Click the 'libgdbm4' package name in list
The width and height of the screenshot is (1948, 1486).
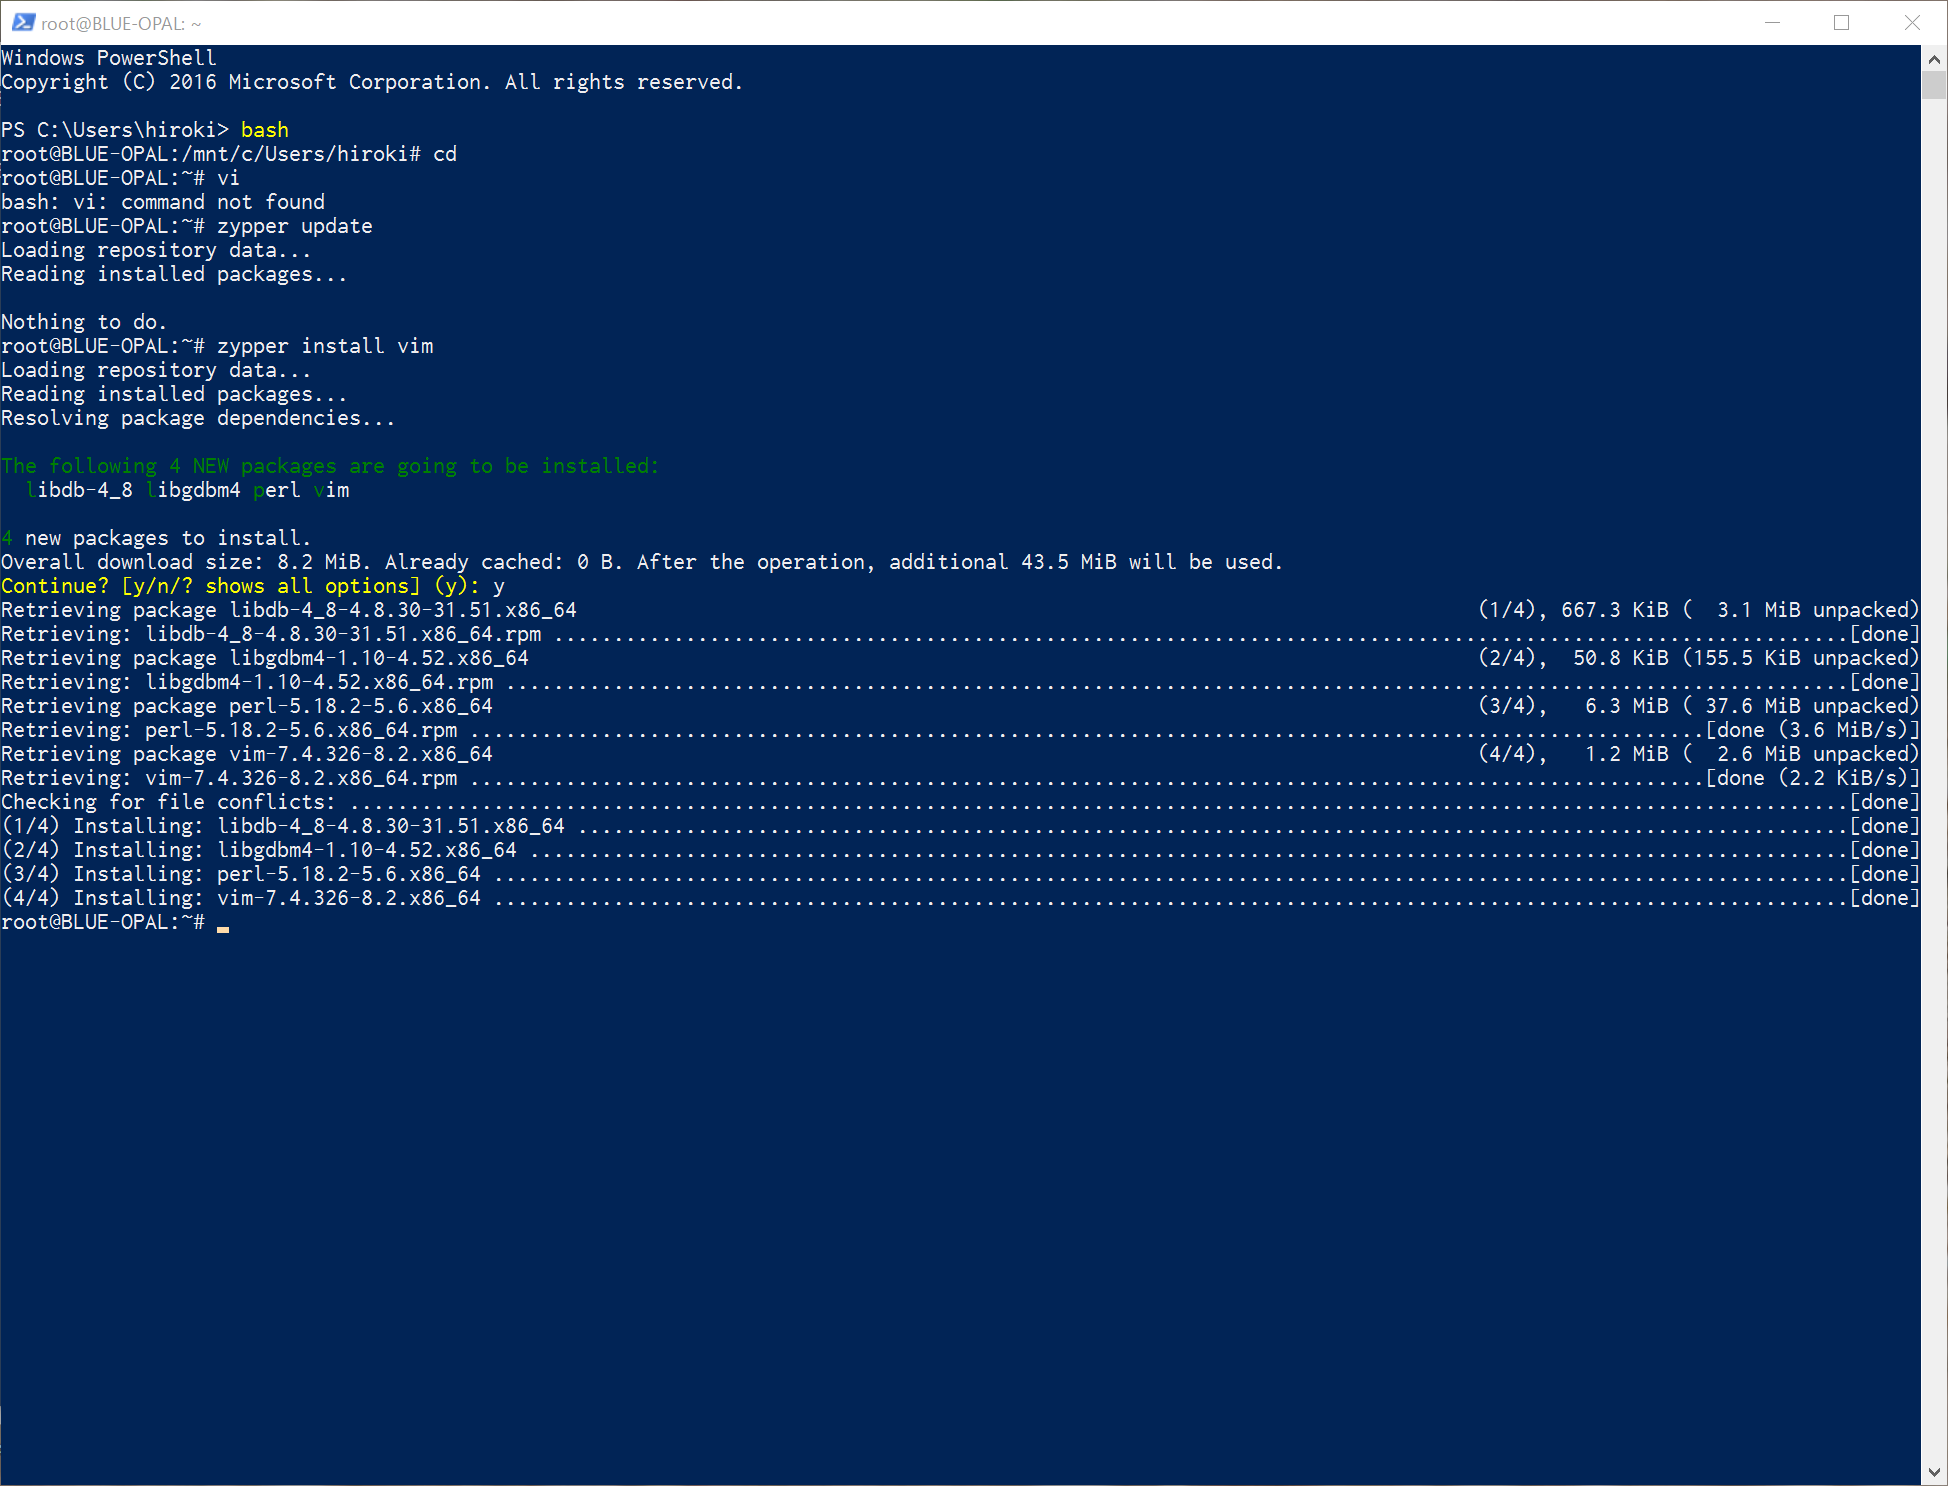click(x=193, y=490)
